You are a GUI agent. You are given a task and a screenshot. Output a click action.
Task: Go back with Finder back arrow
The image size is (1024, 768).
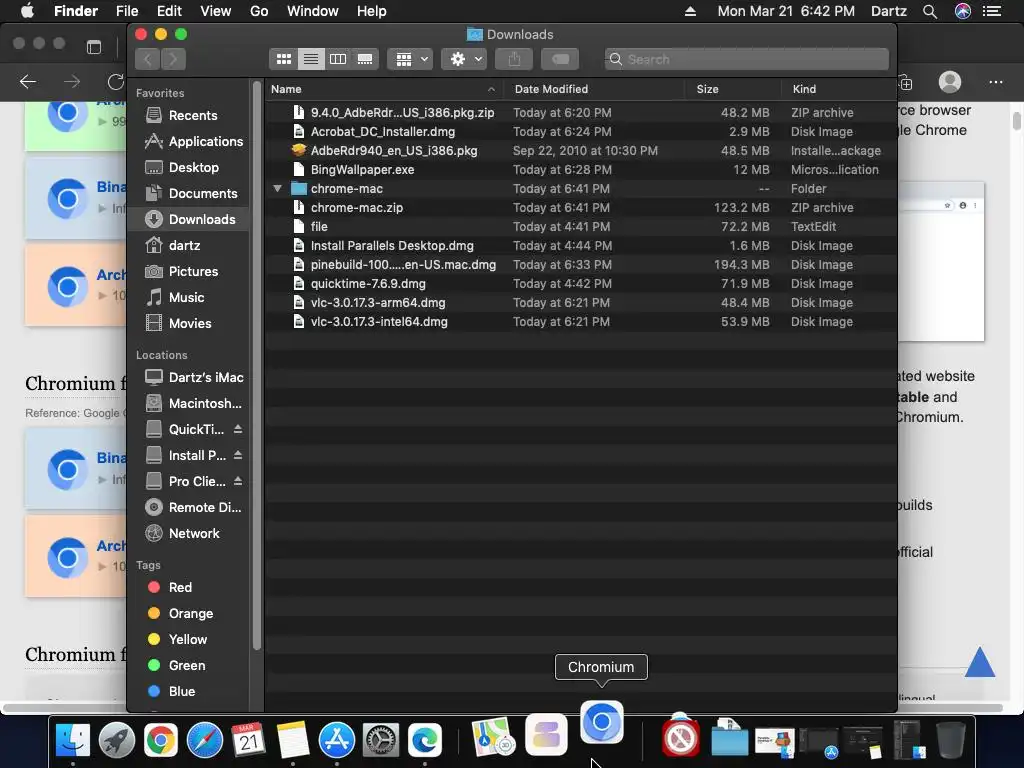coord(148,59)
